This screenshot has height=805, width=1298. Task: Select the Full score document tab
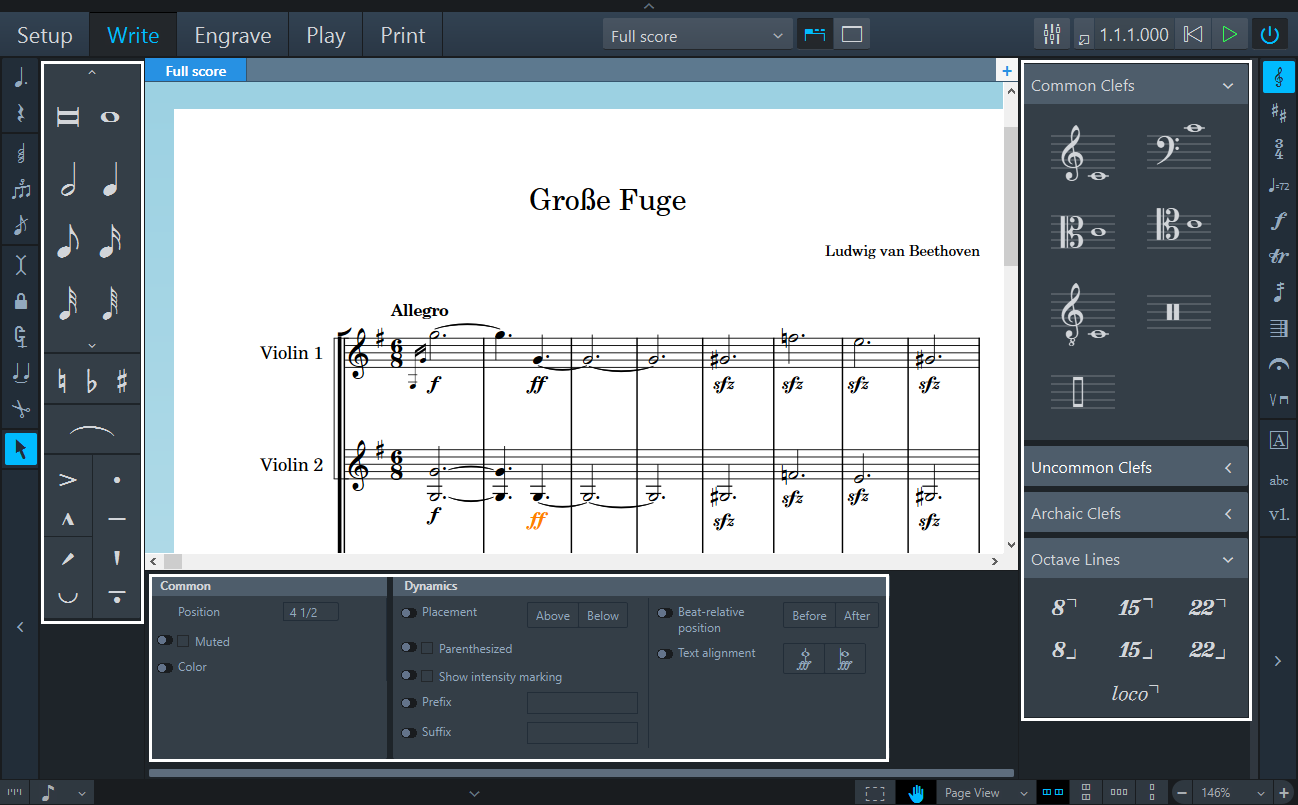coord(196,71)
